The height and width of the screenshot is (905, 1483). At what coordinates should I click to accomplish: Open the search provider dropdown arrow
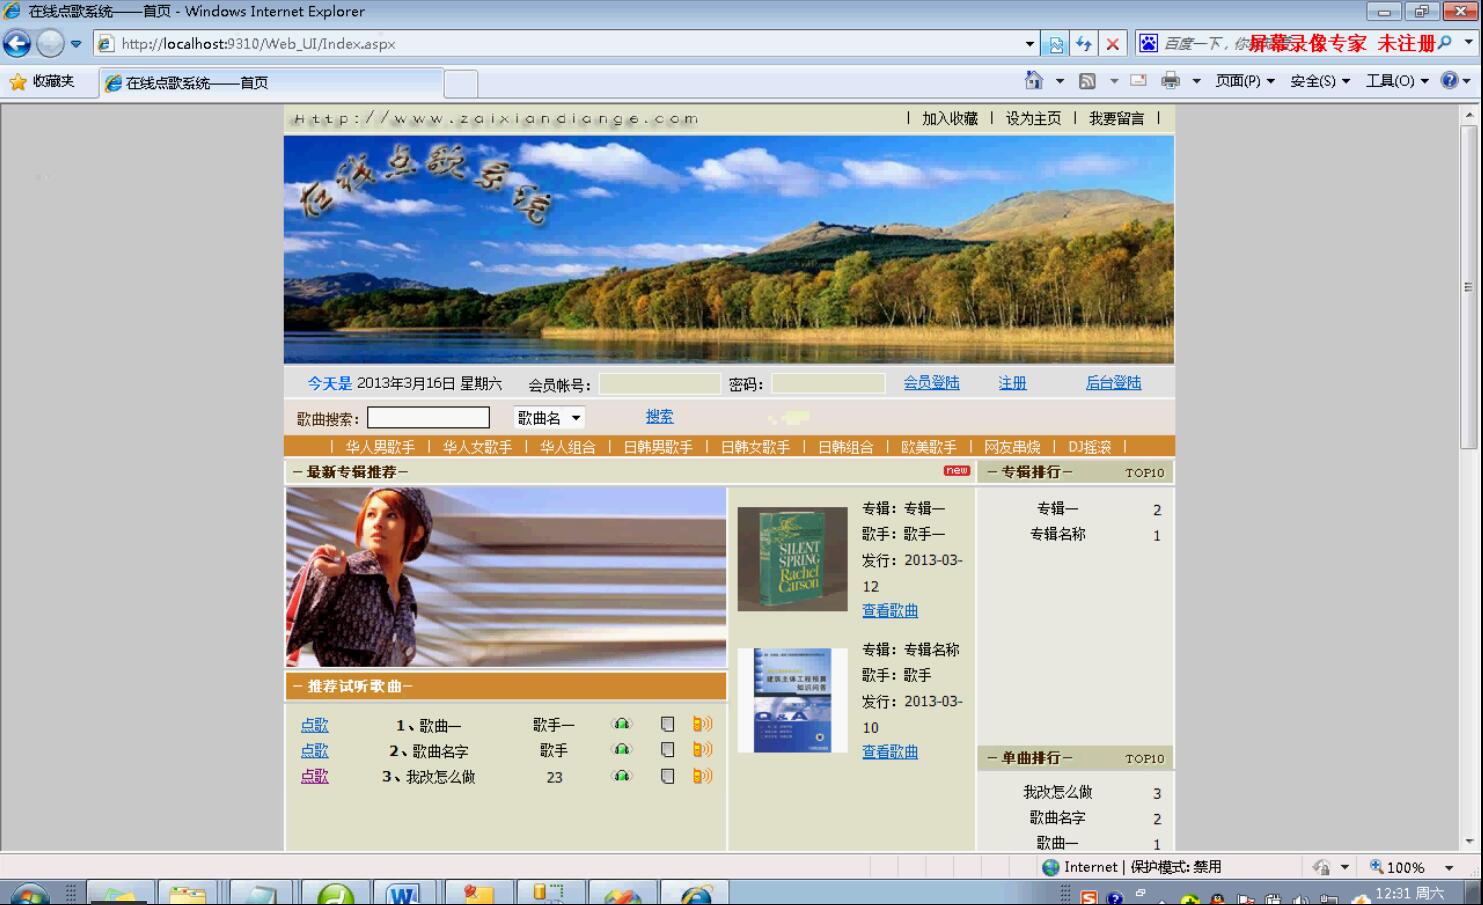[1468, 43]
